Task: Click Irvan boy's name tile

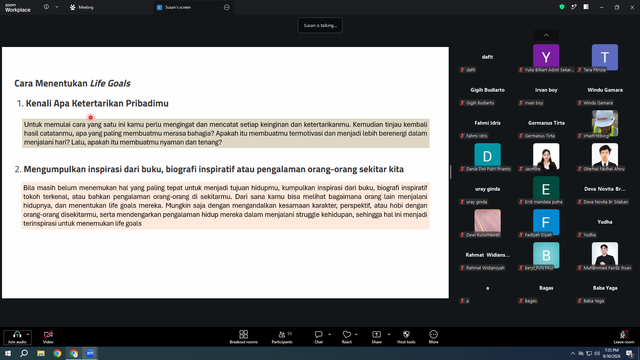Action: pyautogui.click(x=546, y=90)
